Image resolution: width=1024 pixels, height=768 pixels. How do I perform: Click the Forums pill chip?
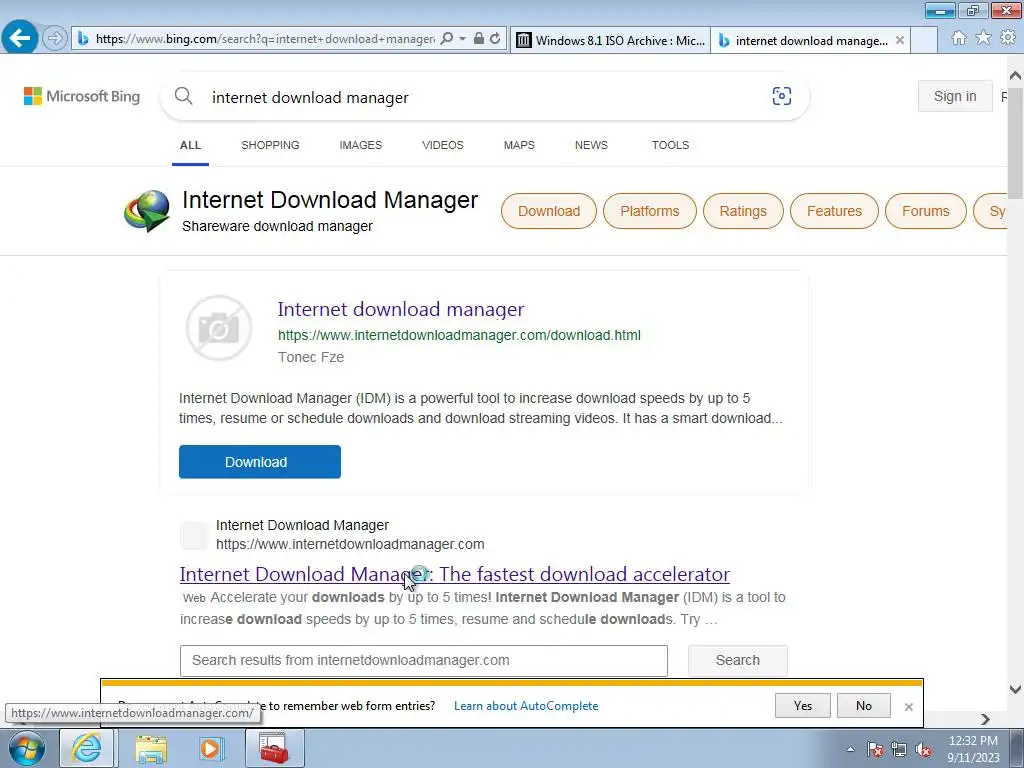pyautogui.click(x=925, y=211)
